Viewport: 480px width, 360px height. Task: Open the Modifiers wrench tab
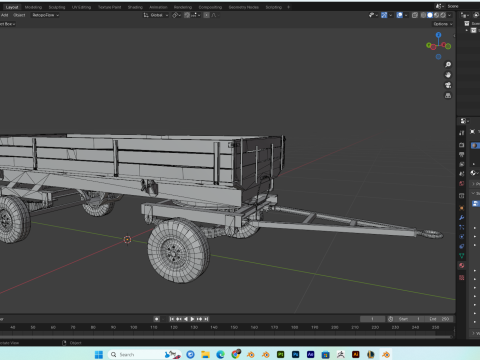click(x=462, y=218)
